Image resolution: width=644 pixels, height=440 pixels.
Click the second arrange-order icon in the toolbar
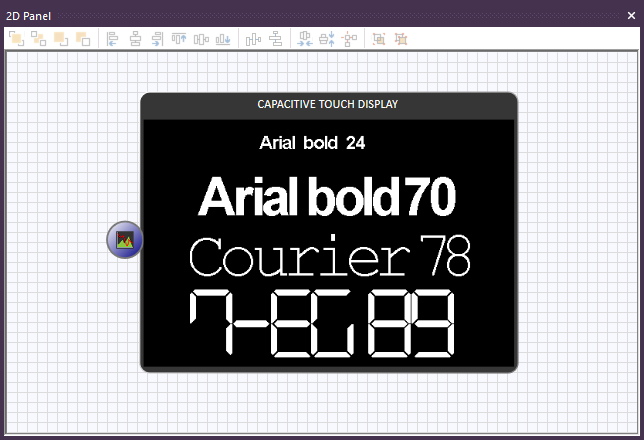(x=38, y=39)
